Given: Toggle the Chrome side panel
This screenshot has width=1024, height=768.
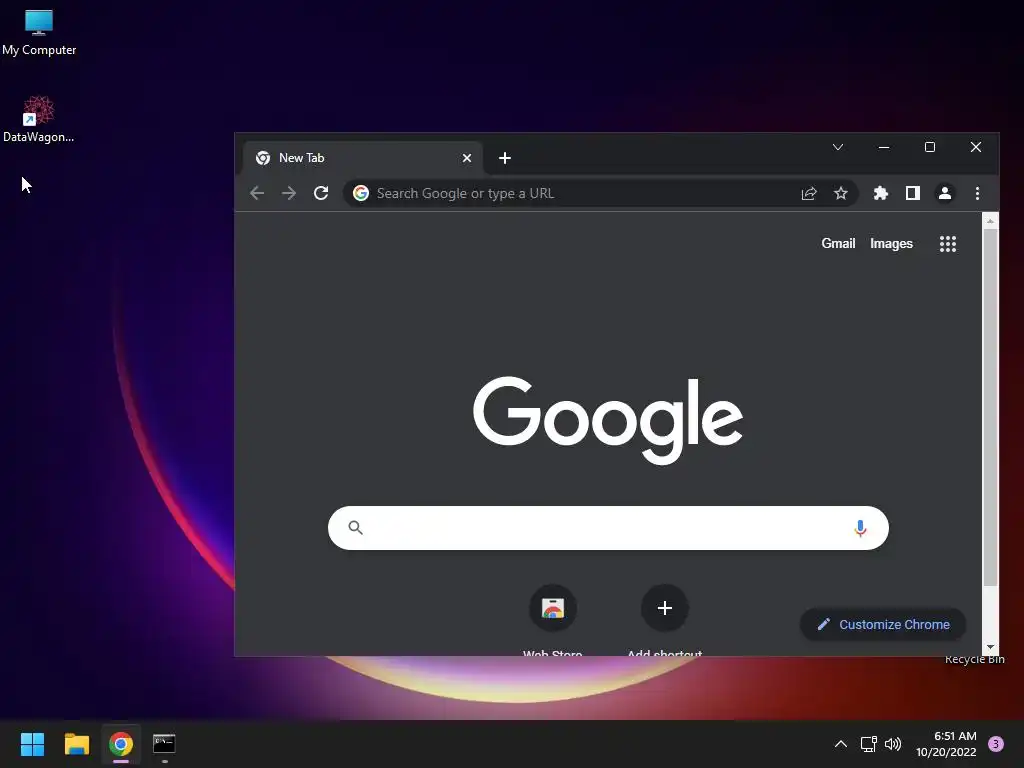Looking at the screenshot, I should click(913, 193).
